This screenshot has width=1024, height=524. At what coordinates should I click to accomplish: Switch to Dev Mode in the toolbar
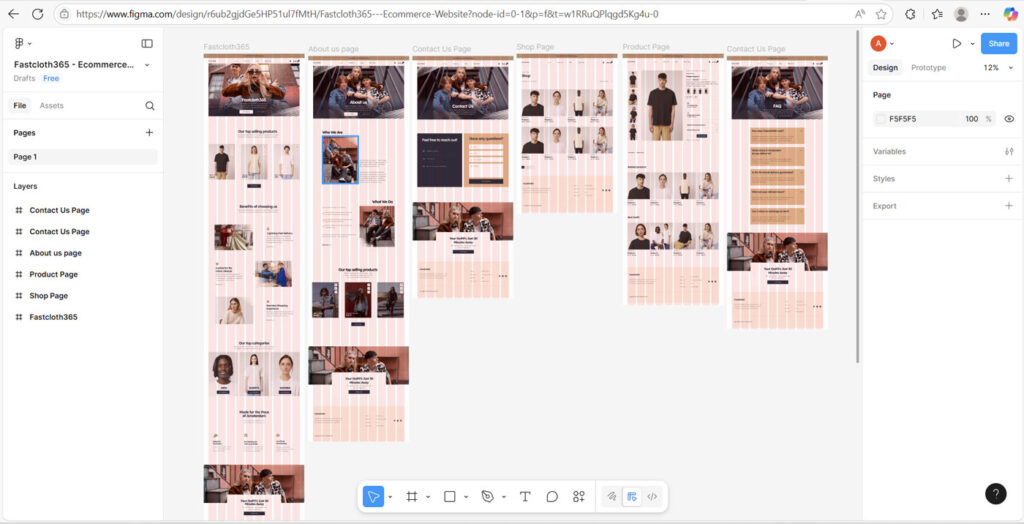[652, 496]
